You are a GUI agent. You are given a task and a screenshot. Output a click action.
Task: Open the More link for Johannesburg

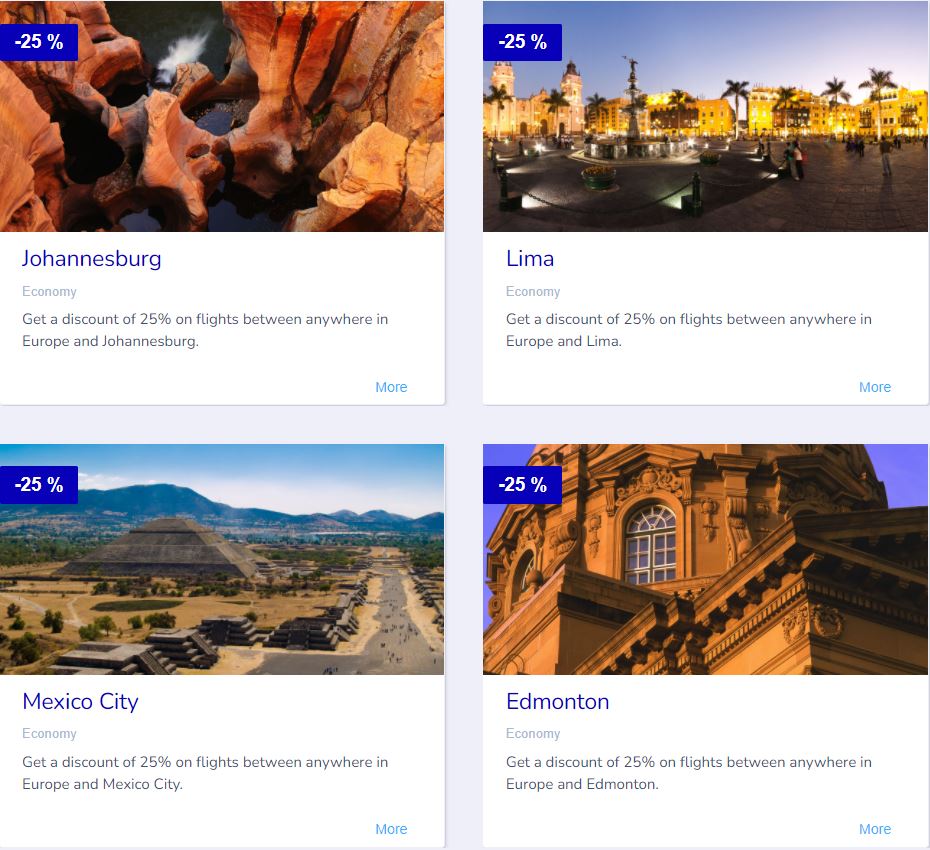pos(391,387)
